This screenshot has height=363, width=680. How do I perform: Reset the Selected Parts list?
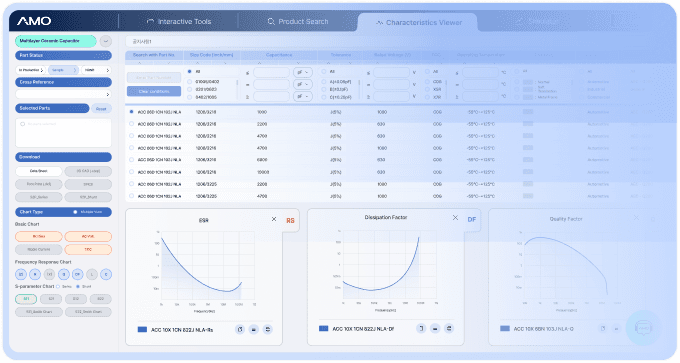click(x=101, y=109)
